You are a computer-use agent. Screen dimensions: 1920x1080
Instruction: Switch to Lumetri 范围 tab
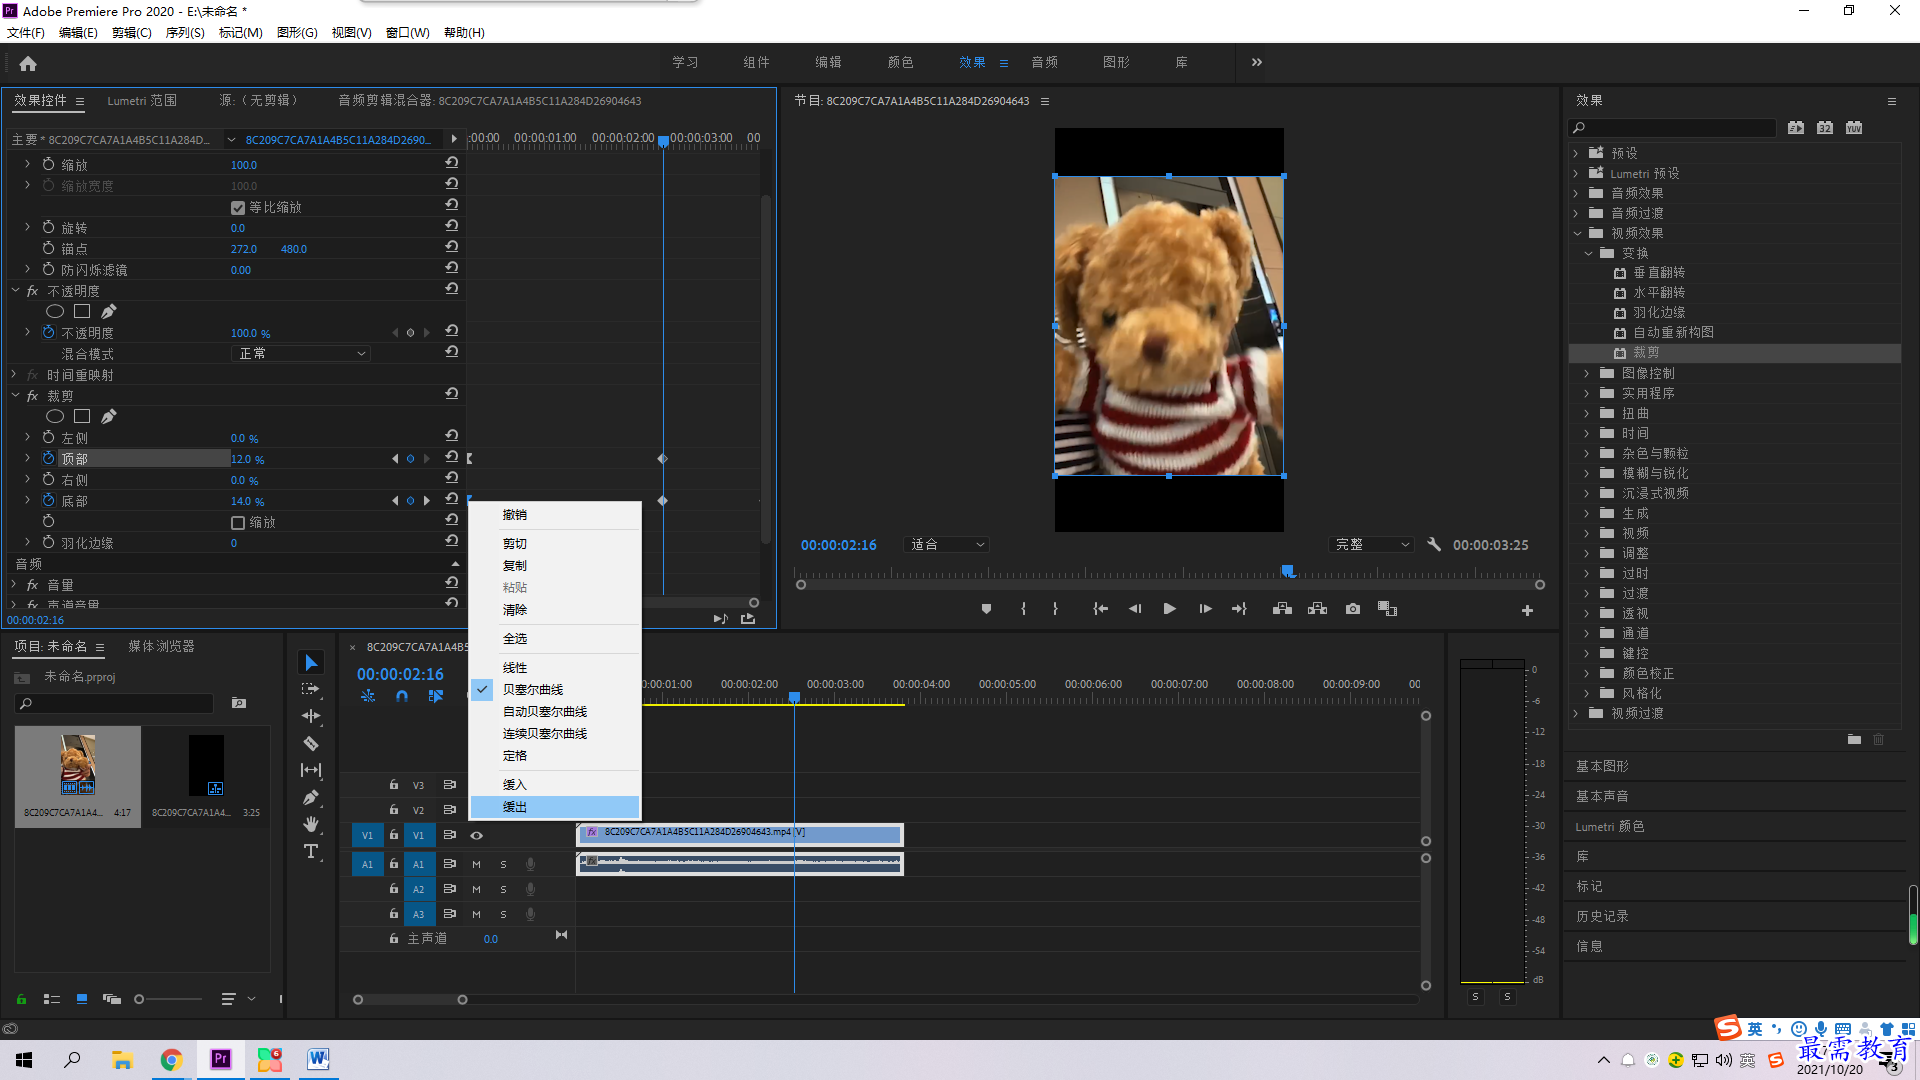click(x=142, y=101)
